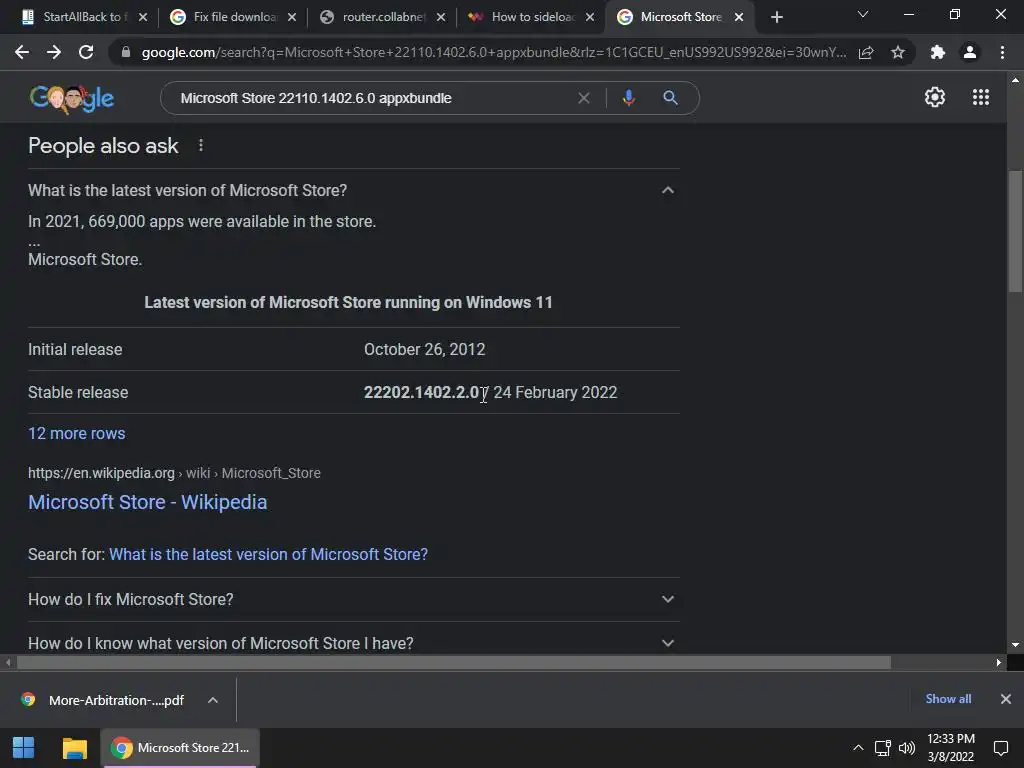Open File Explorer from the taskbar
1024x768 pixels.
coord(74,748)
